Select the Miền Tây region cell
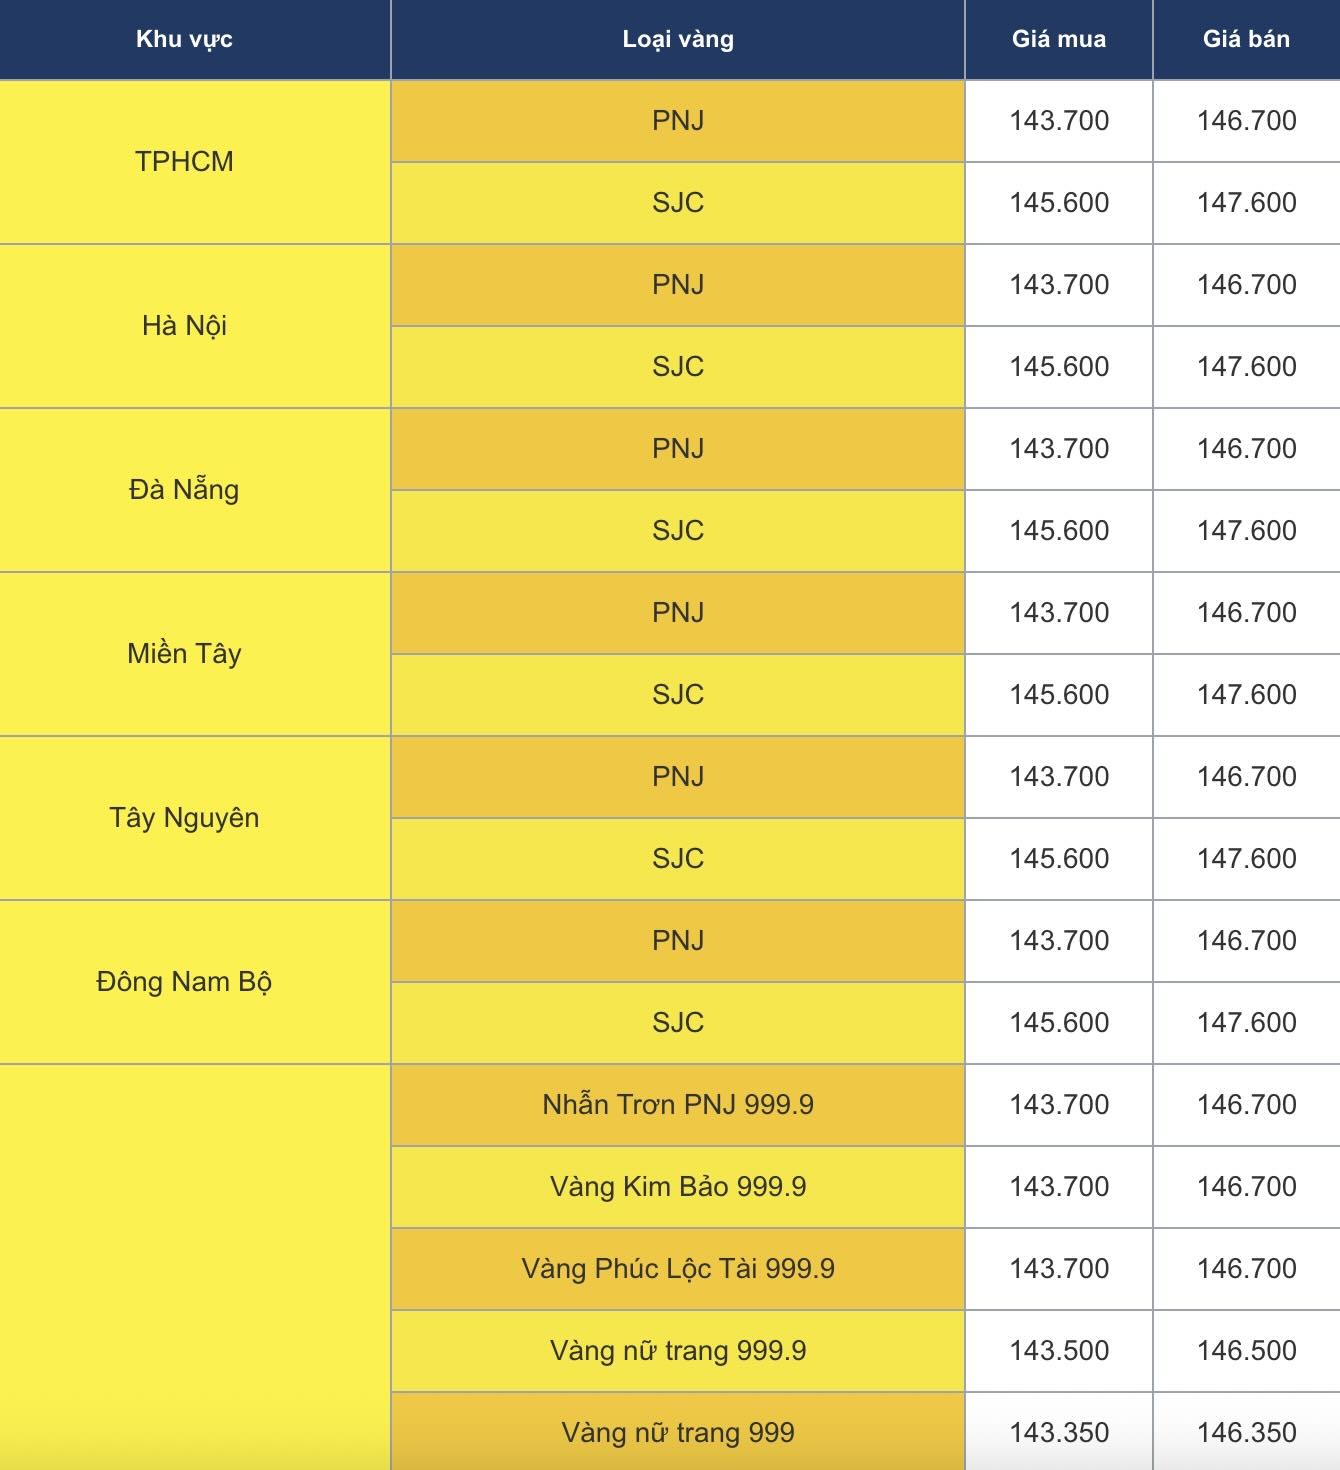 [184, 653]
